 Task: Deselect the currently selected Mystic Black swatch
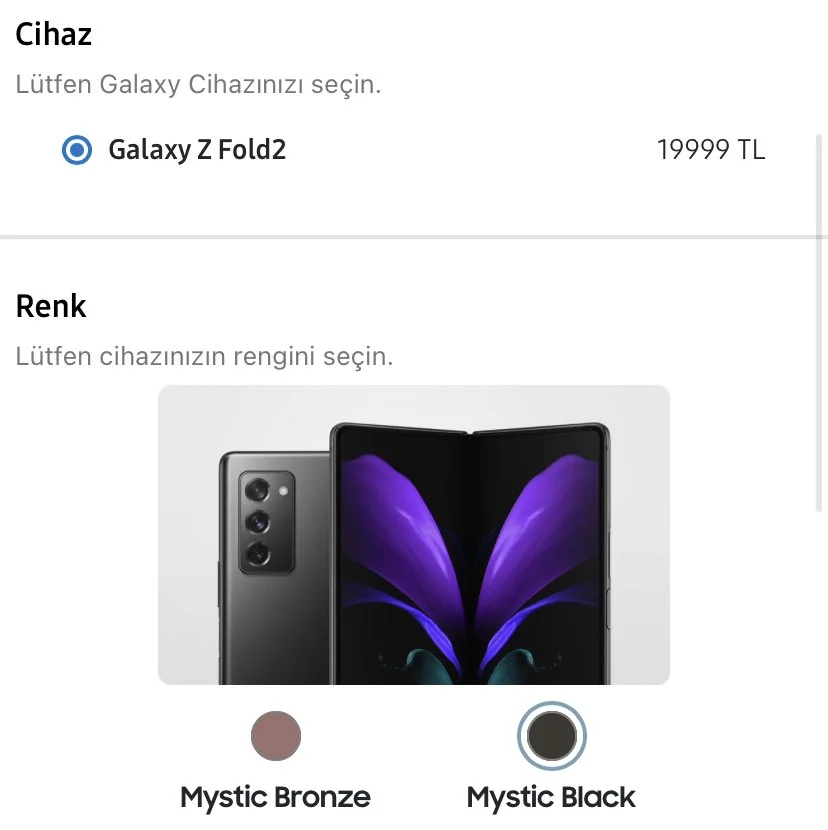(551, 736)
